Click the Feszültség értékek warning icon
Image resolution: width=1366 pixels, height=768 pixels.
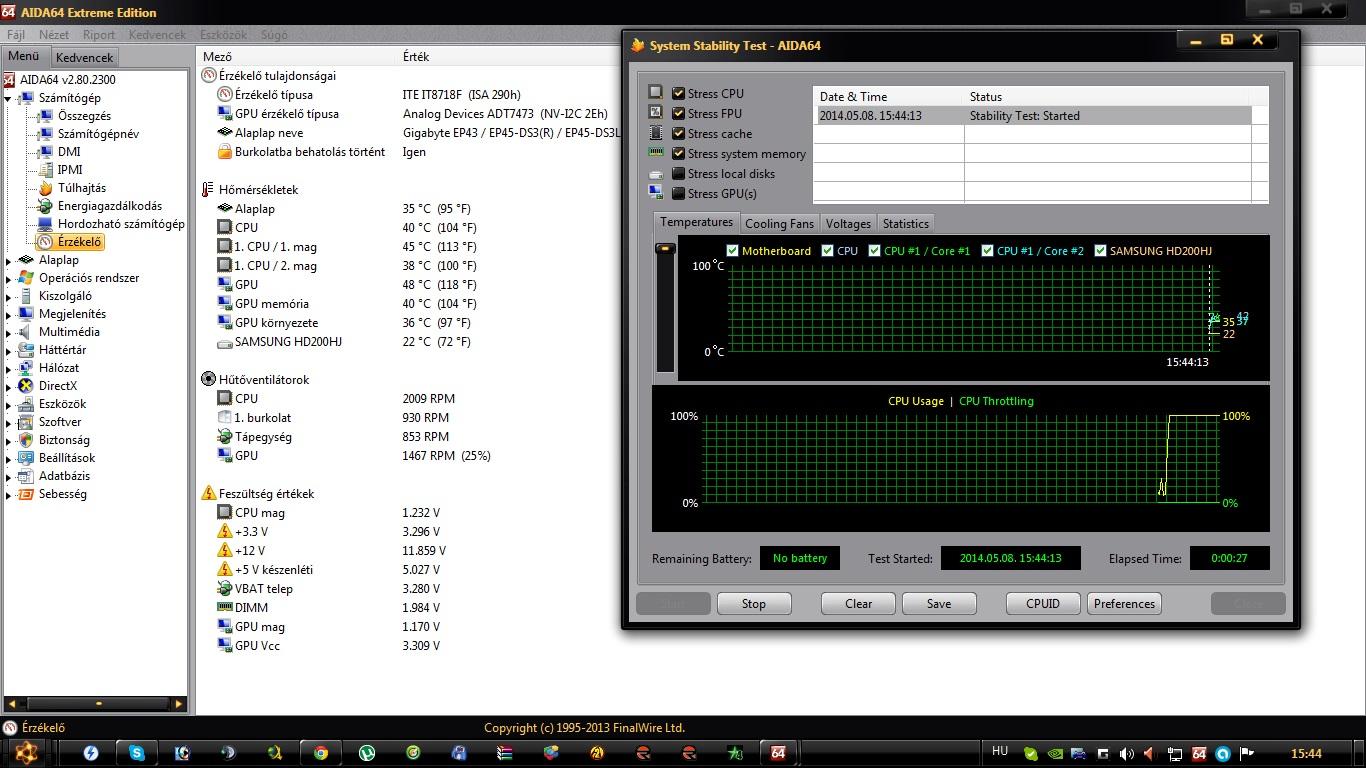pyautogui.click(x=208, y=493)
